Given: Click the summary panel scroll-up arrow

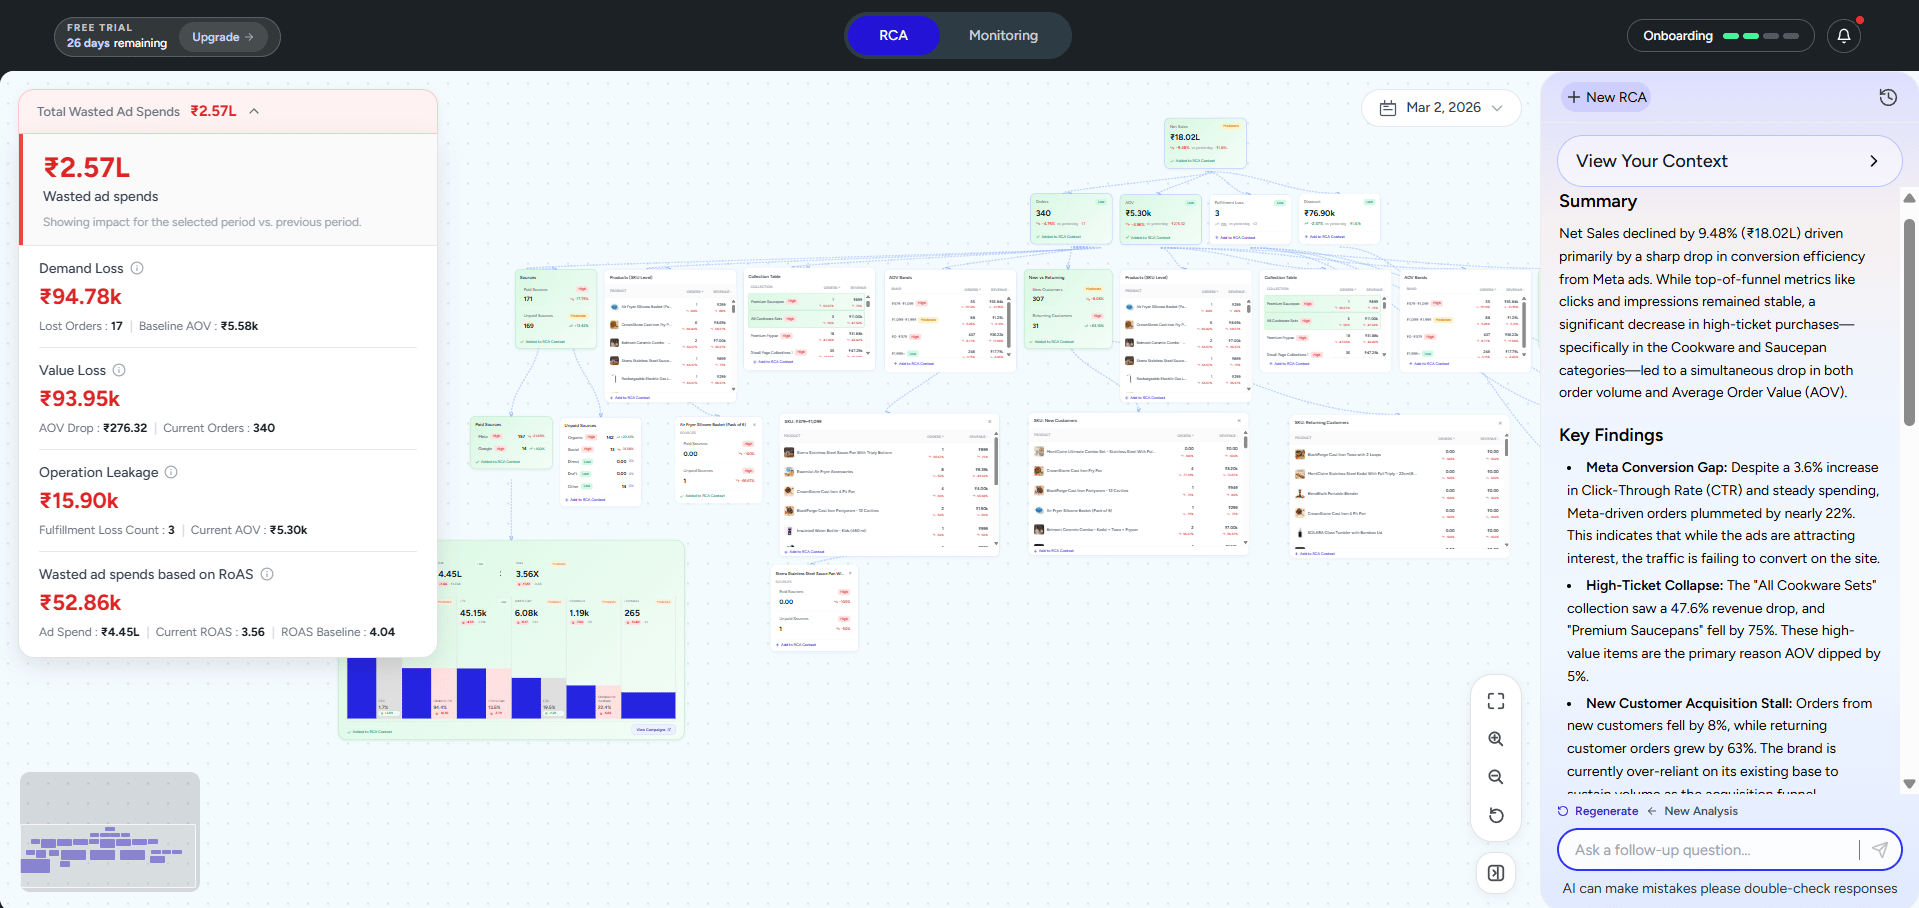Looking at the screenshot, I should point(1909,198).
